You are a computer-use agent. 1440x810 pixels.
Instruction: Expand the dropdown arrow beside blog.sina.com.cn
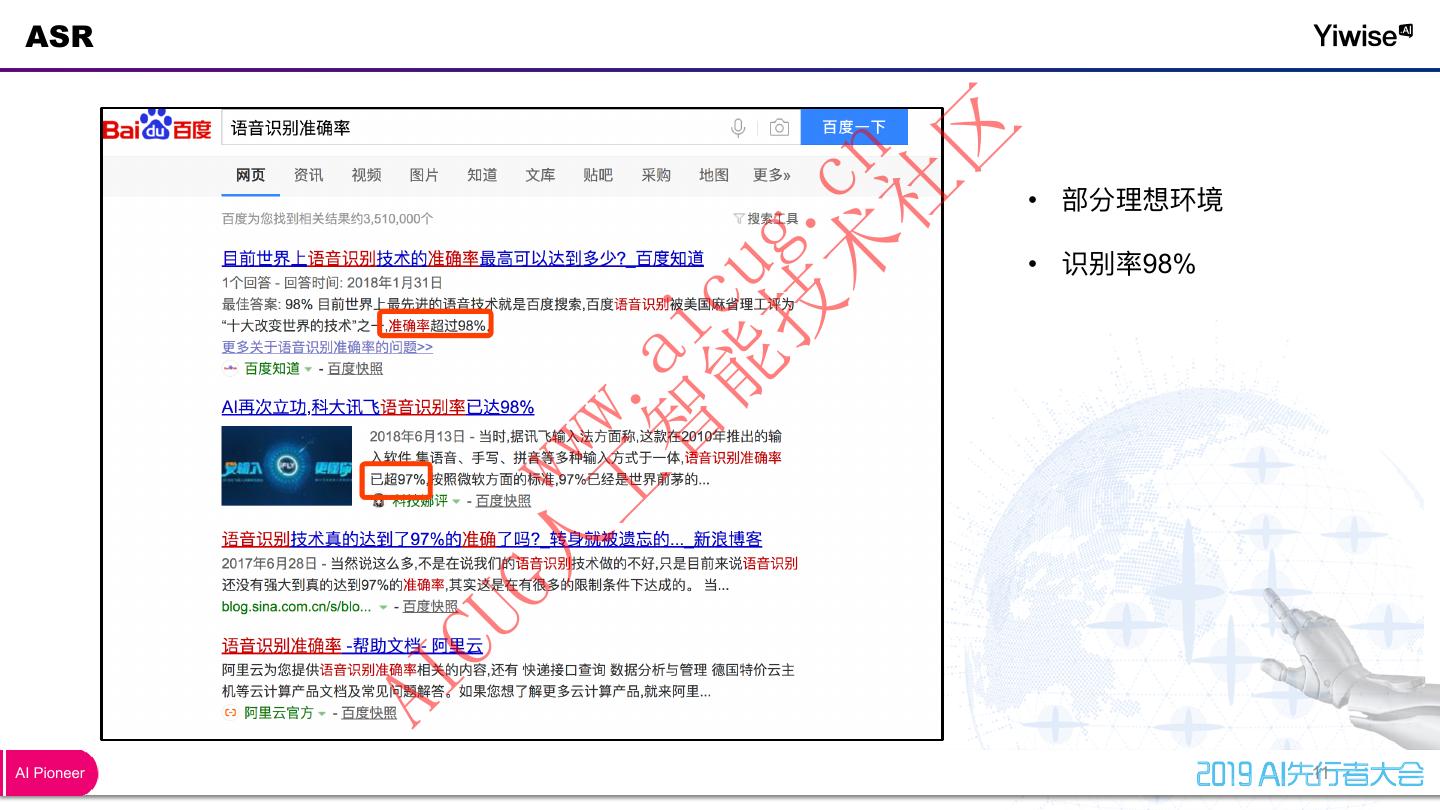coord(383,607)
